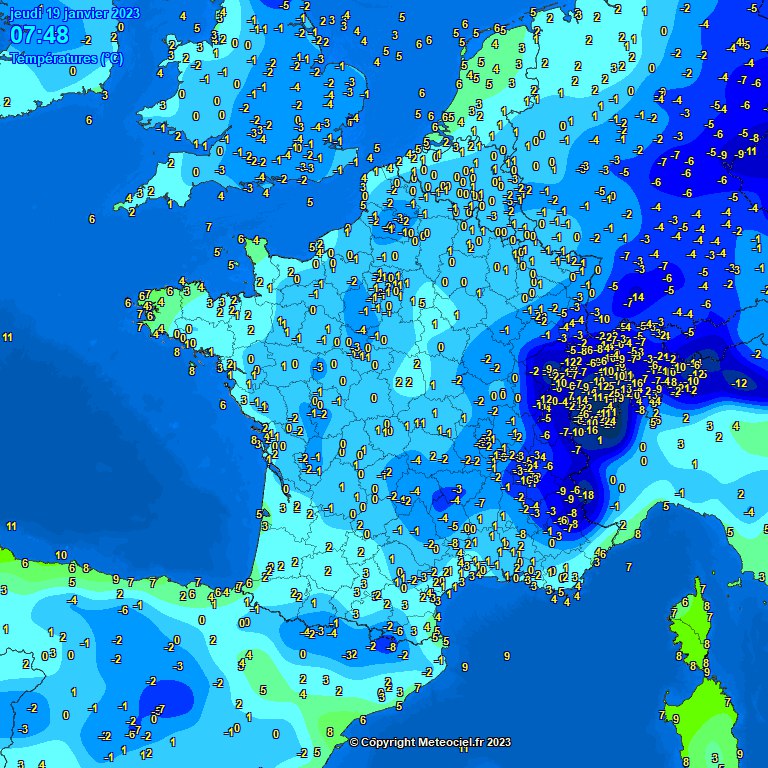Click the 10 reading off Spain's northwest coast
This screenshot has height=768, width=768.
click(61, 554)
